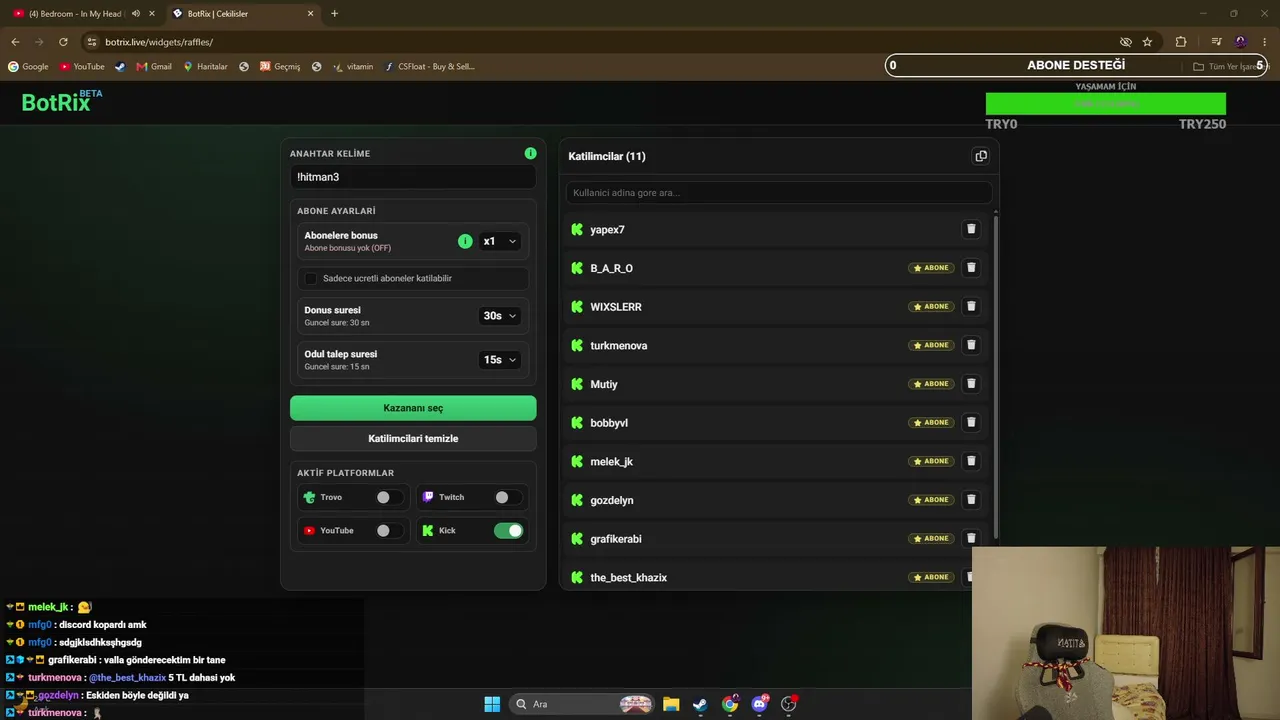
Task: Open the media control icon in Chrome toolbar
Action: click(x=1216, y=42)
